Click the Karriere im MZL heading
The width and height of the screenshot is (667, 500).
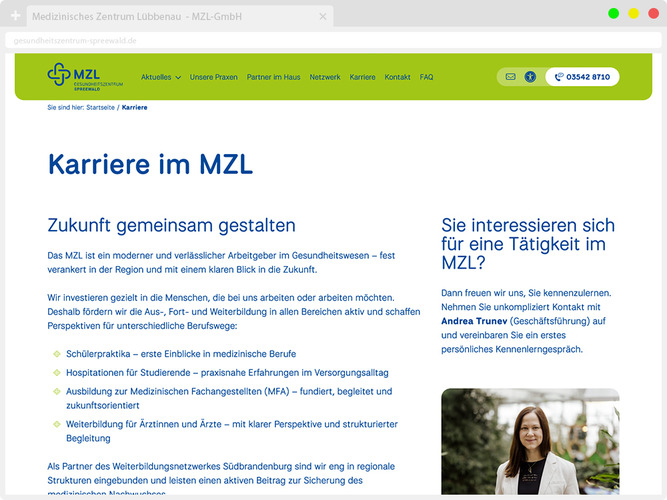150,164
